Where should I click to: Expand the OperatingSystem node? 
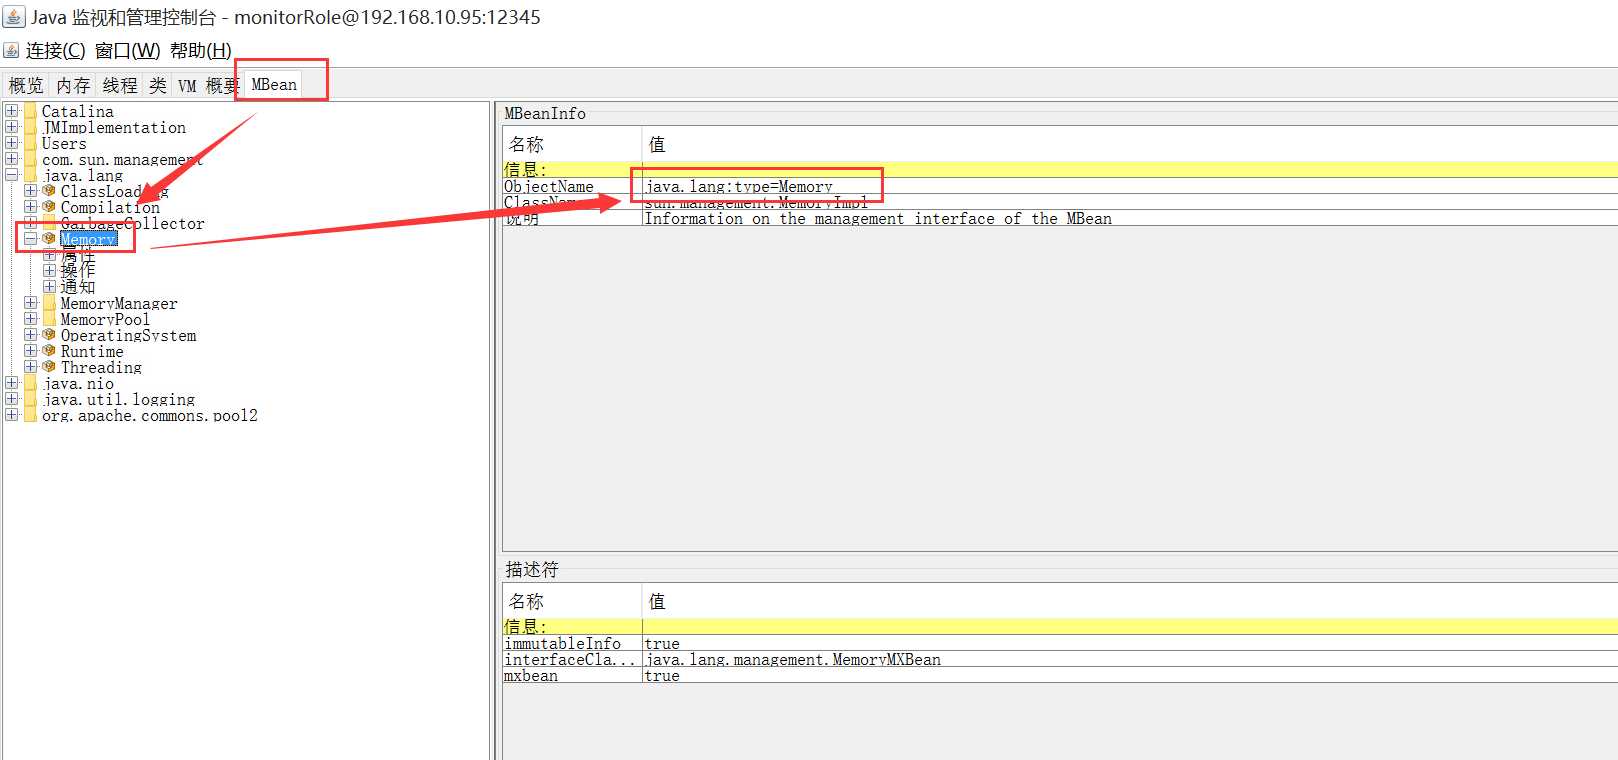[x=30, y=335]
